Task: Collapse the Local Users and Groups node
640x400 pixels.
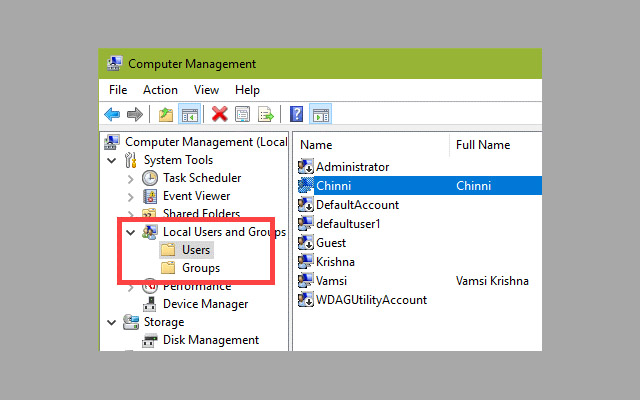Action: click(x=130, y=232)
